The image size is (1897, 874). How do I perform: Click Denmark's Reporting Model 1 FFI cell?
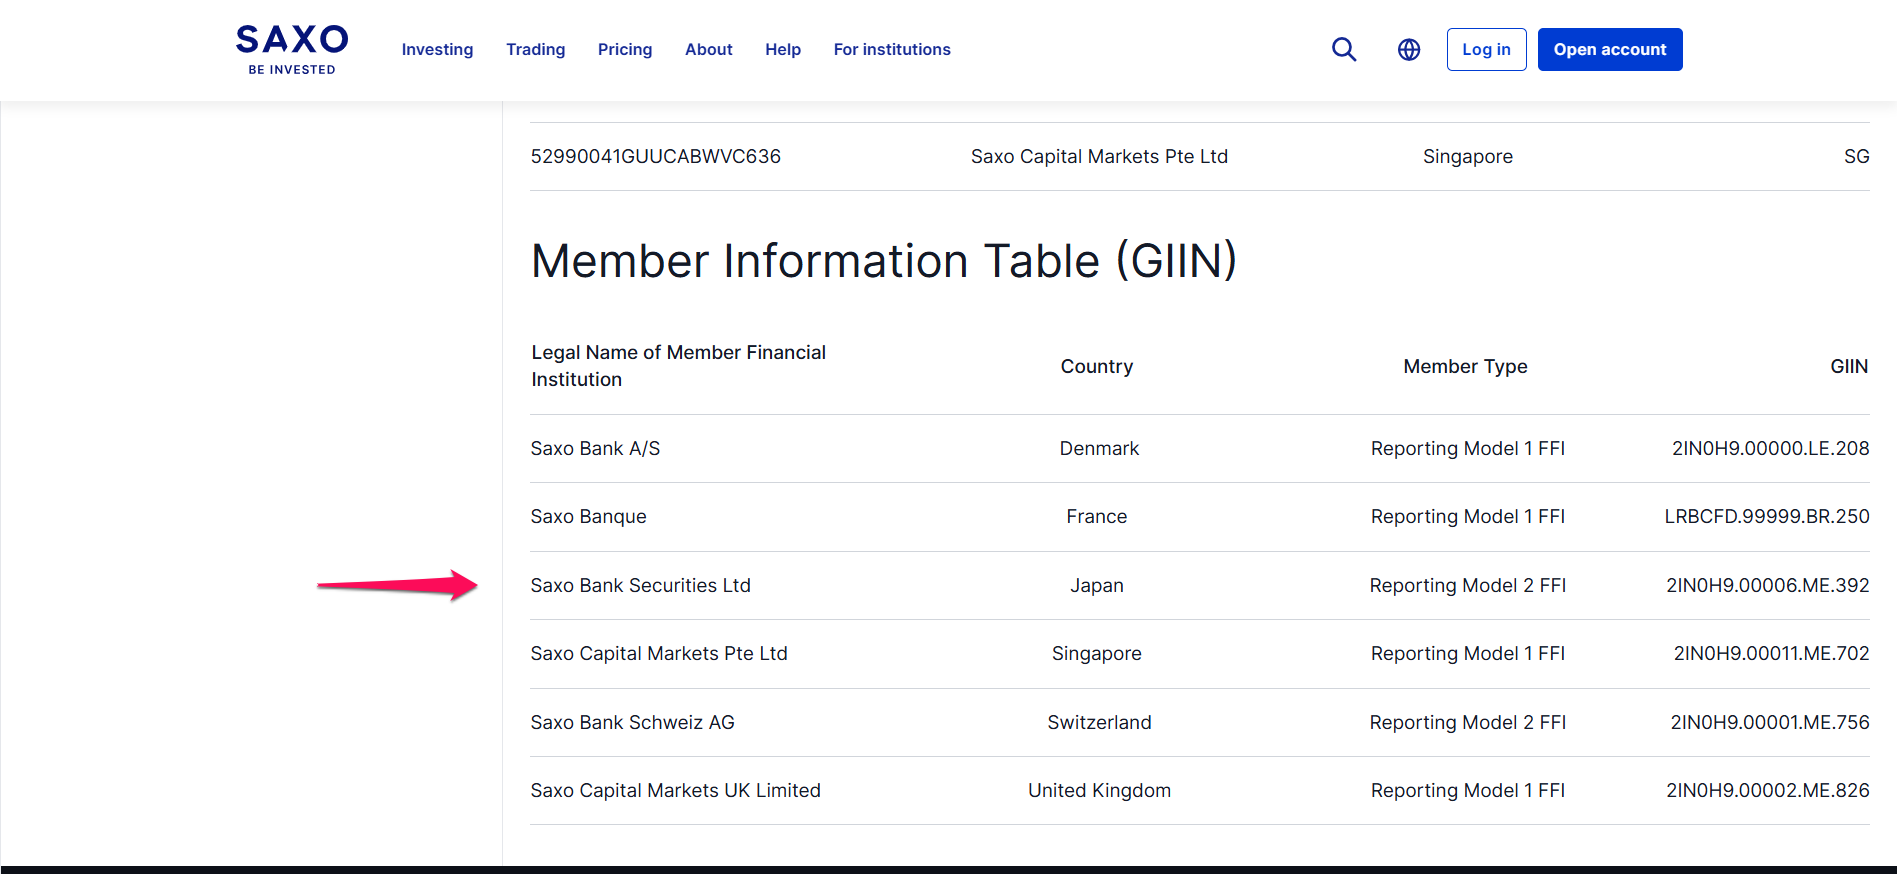[1468, 448]
